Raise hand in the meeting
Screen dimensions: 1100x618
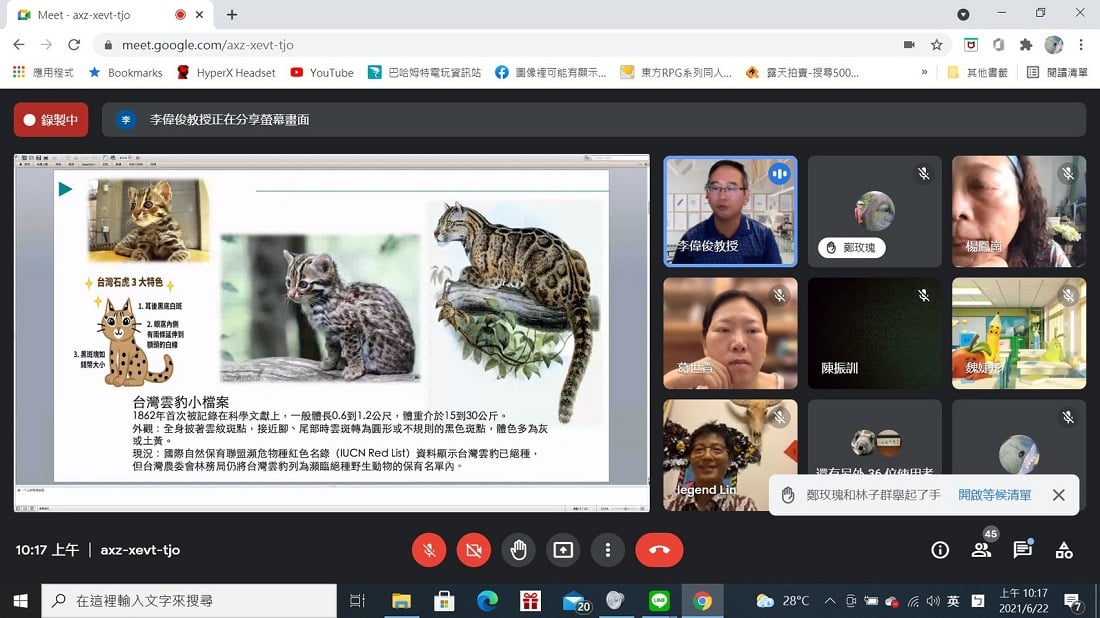click(x=518, y=550)
